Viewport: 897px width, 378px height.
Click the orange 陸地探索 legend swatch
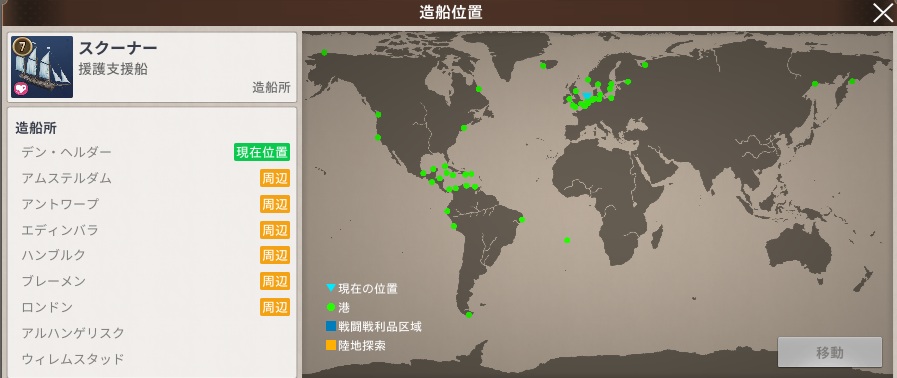331,345
